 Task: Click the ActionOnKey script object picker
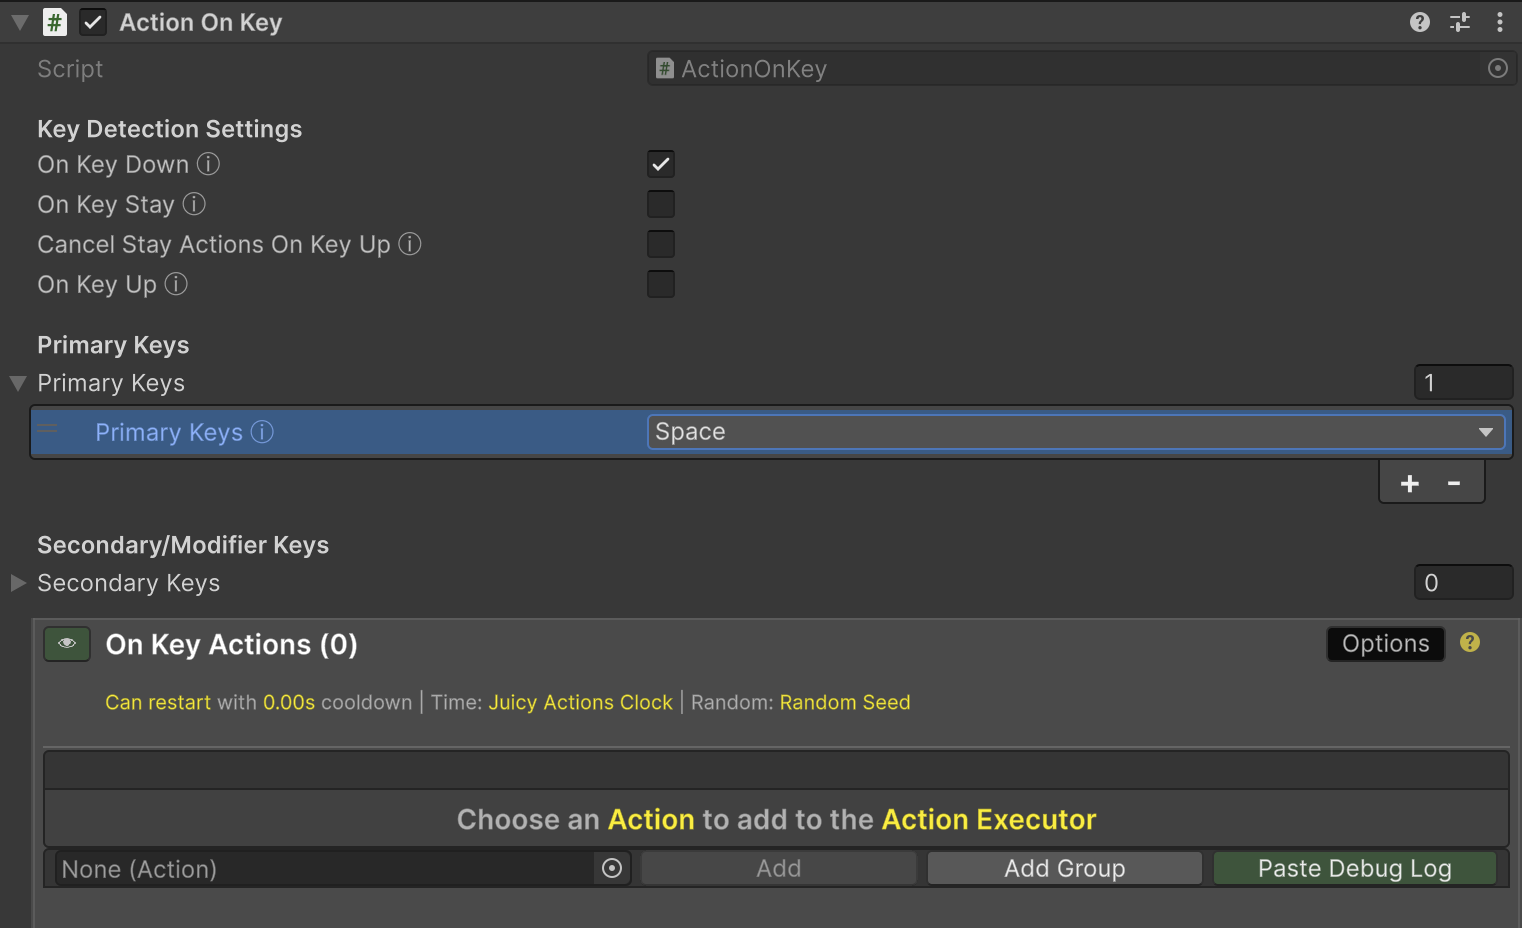(x=1497, y=68)
